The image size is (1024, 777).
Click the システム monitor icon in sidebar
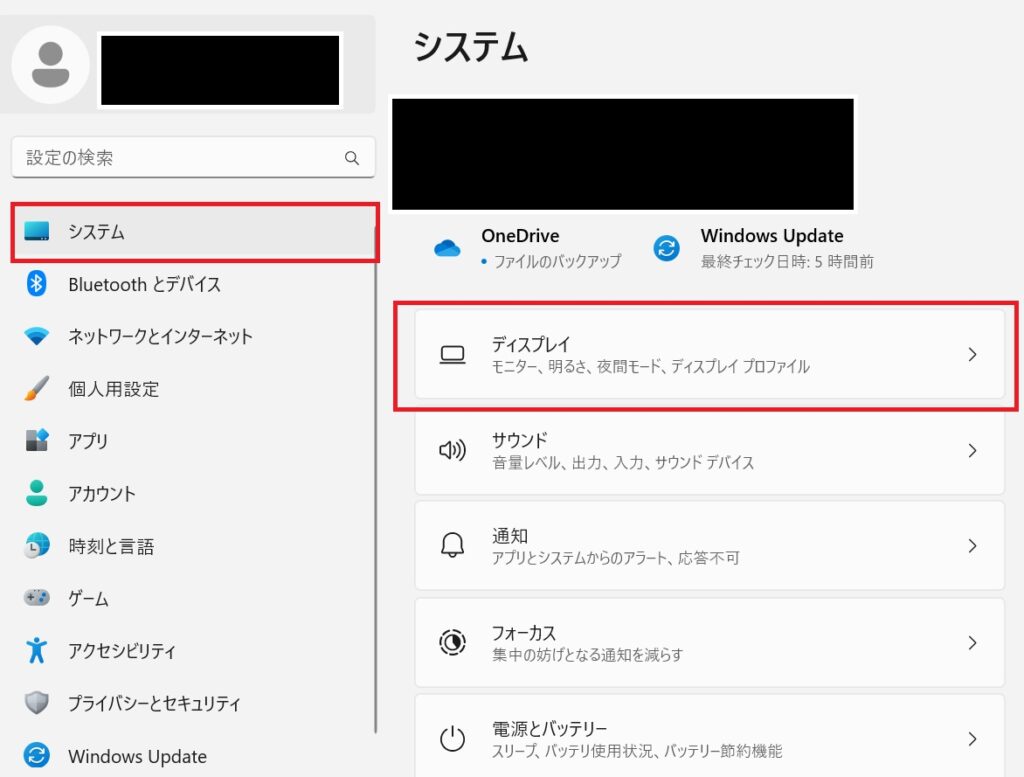[37, 231]
